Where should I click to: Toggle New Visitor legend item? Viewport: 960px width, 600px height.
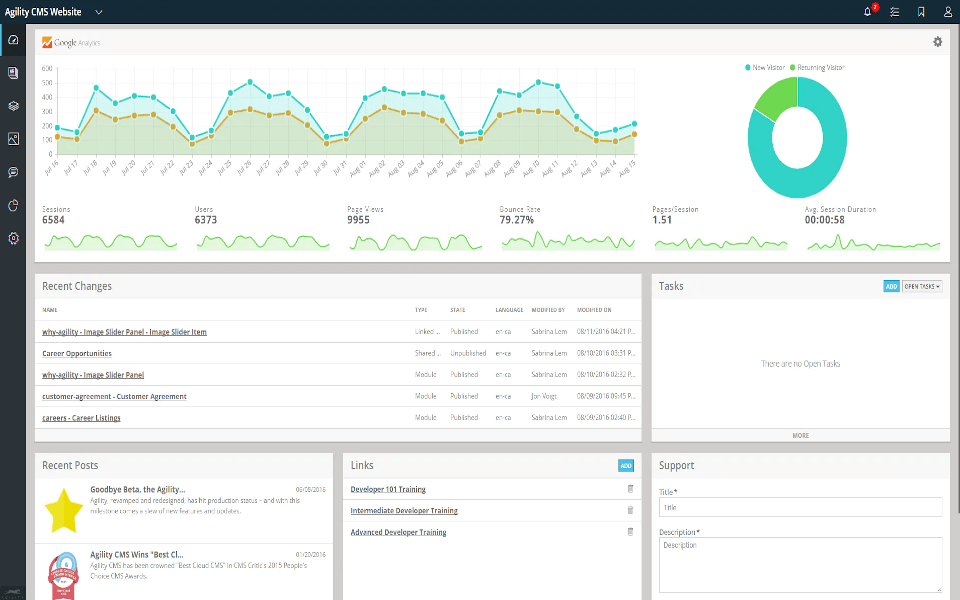pos(765,67)
